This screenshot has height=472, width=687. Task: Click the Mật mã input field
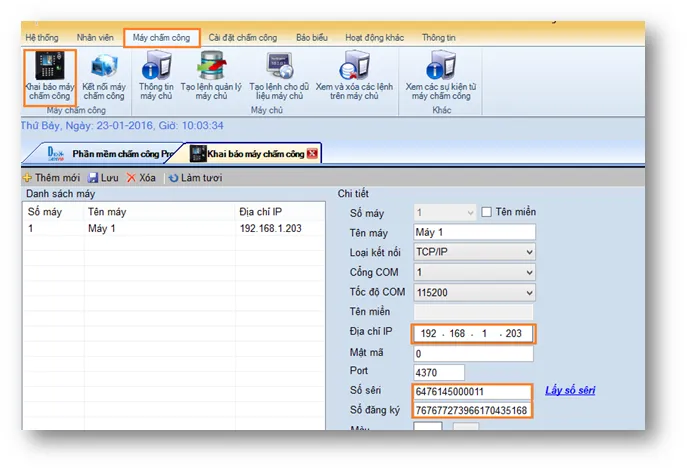pyautogui.click(x=473, y=354)
